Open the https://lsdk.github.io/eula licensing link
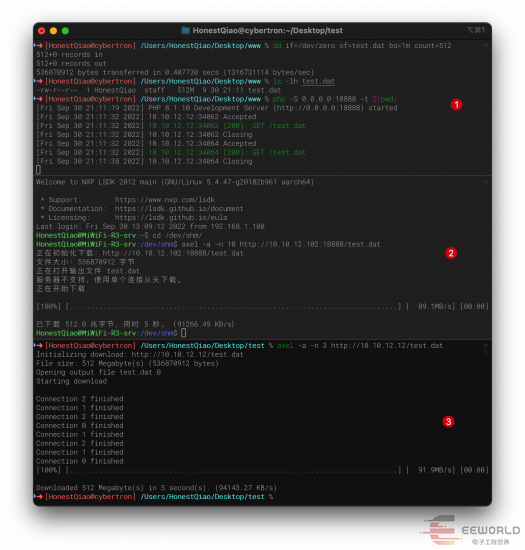Image resolution: width=525 pixels, height=550 pixels. pos(171,217)
